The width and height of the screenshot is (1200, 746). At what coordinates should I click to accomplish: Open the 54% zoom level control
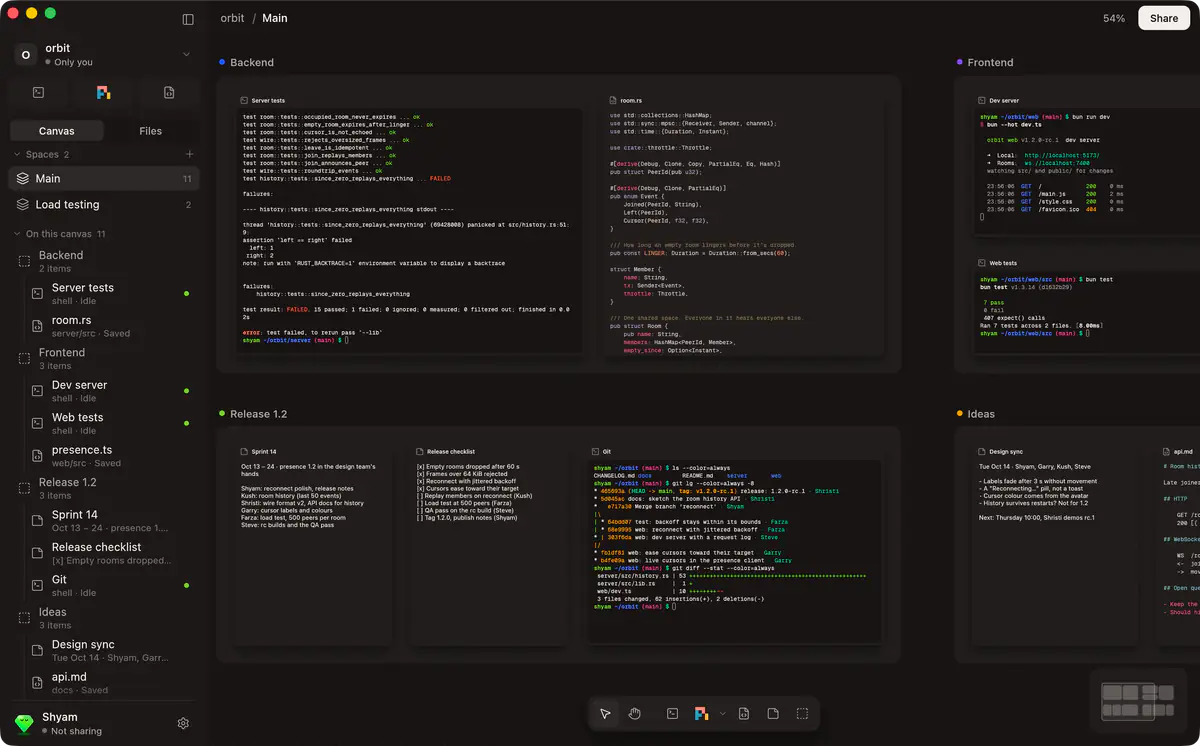pos(1113,19)
